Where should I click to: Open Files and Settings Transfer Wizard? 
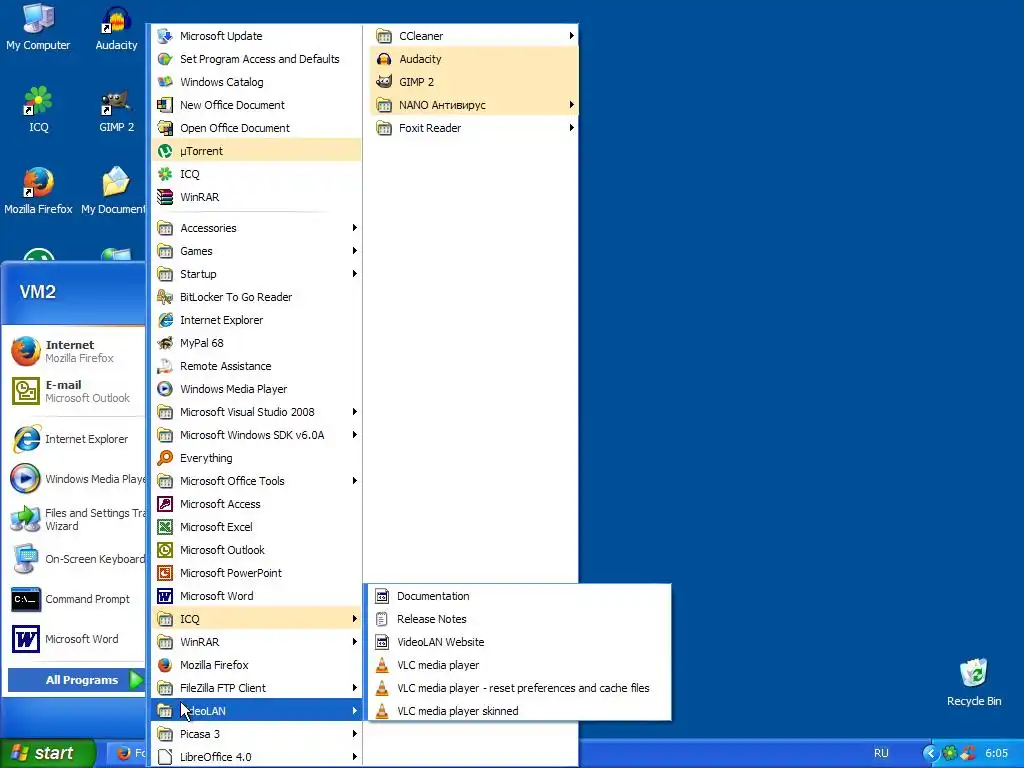76,519
